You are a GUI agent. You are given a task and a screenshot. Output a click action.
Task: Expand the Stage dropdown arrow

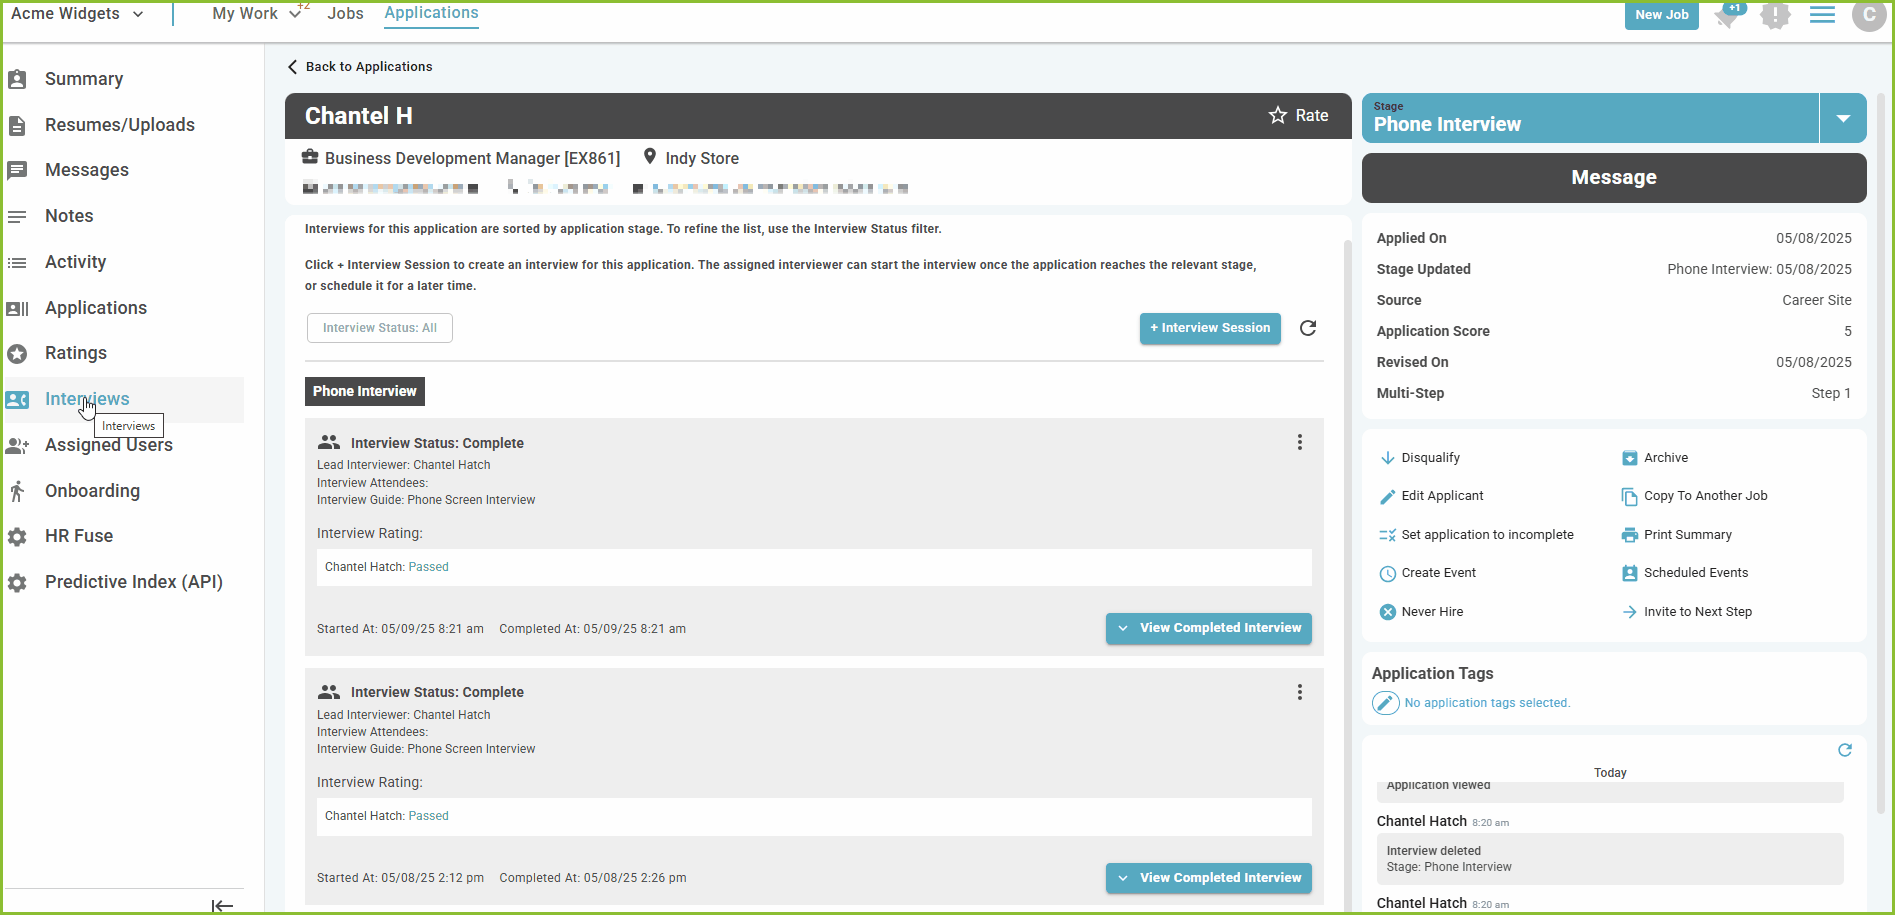coord(1842,119)
